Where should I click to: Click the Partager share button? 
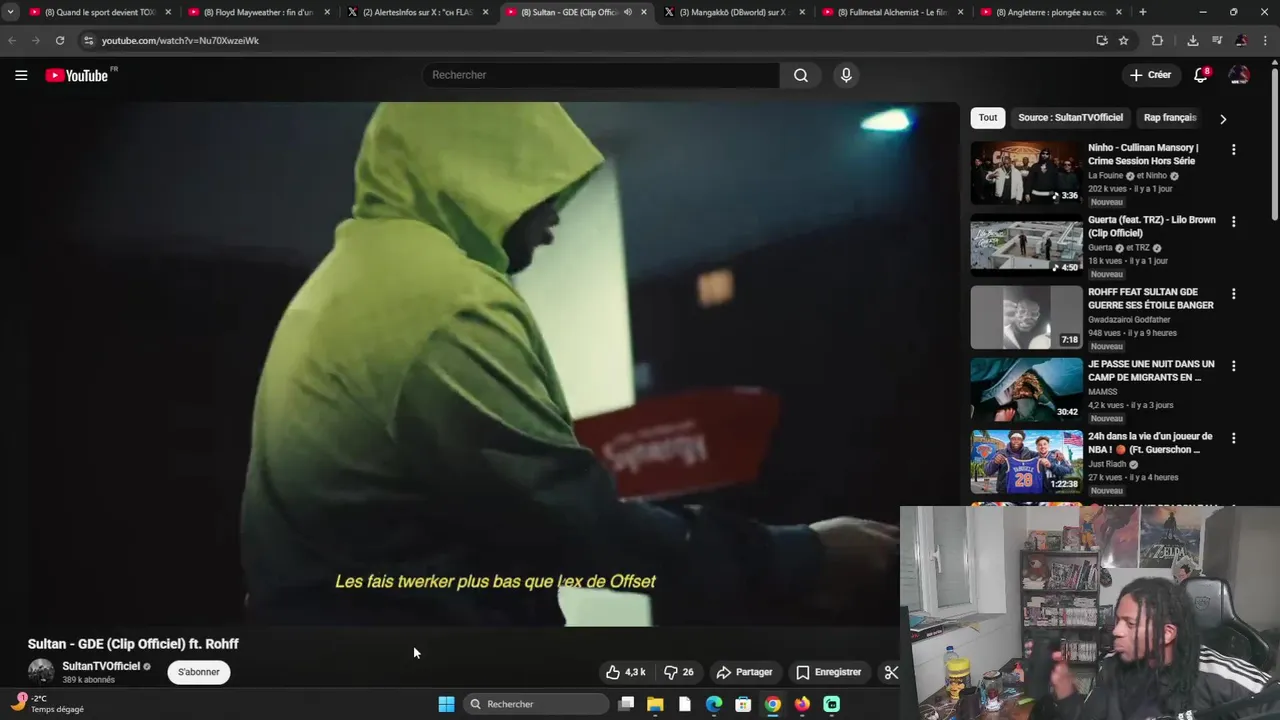pos(745,672)
